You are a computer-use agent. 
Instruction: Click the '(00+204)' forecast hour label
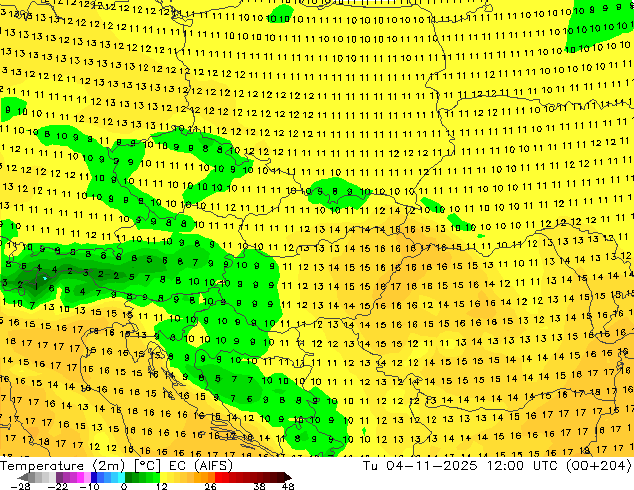(599, 466)
